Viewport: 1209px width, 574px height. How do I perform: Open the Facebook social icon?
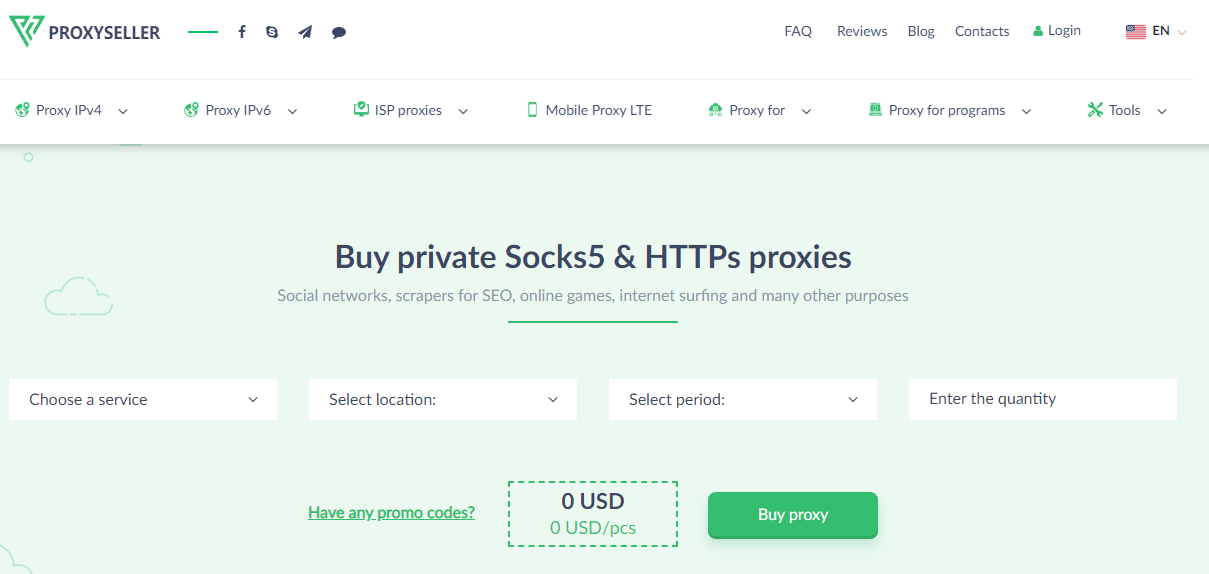242,32
